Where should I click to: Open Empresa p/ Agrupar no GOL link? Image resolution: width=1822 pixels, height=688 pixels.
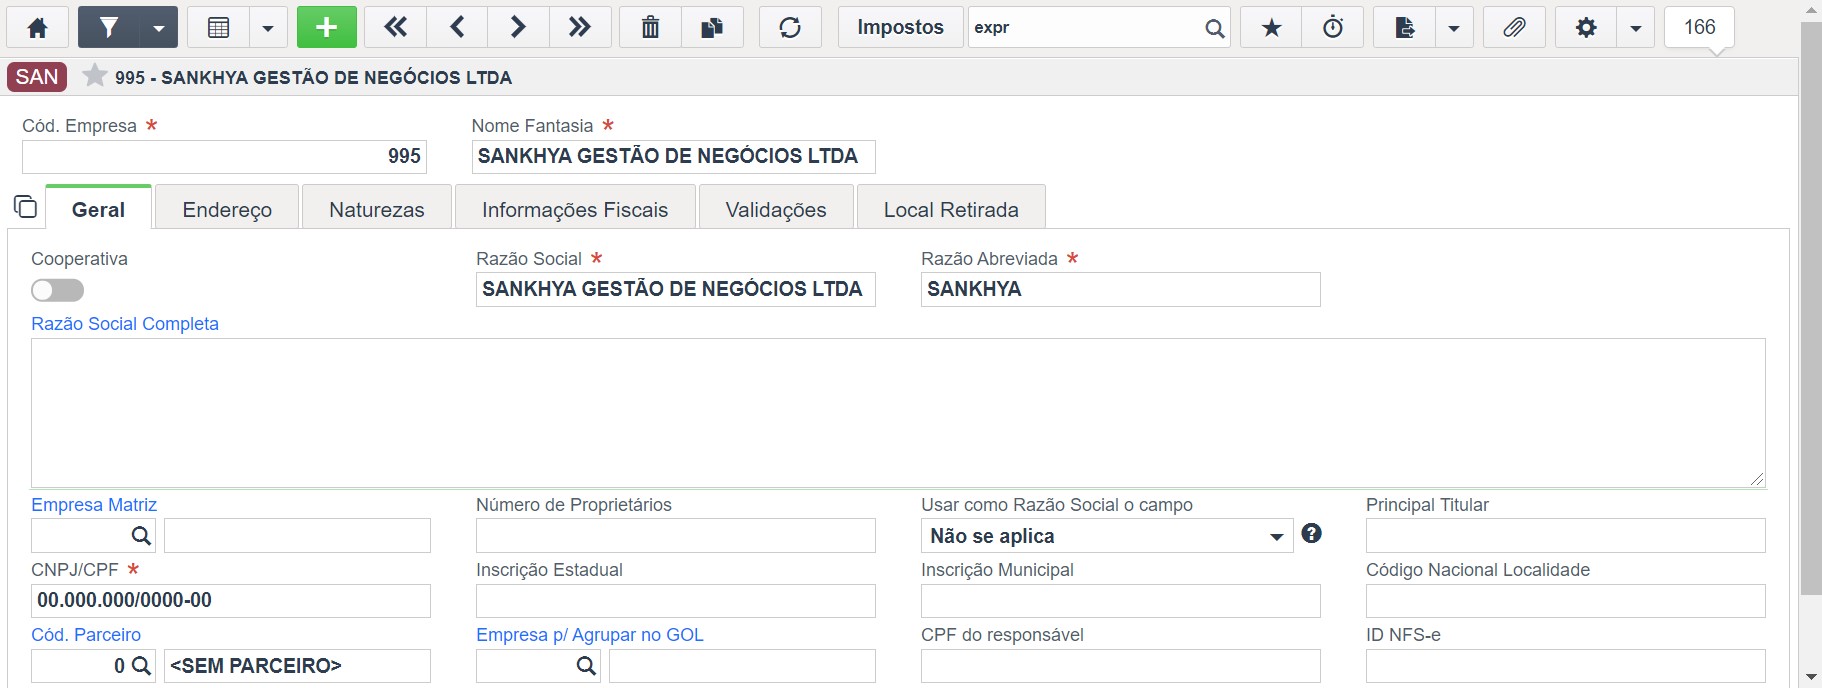click(590, 635)
